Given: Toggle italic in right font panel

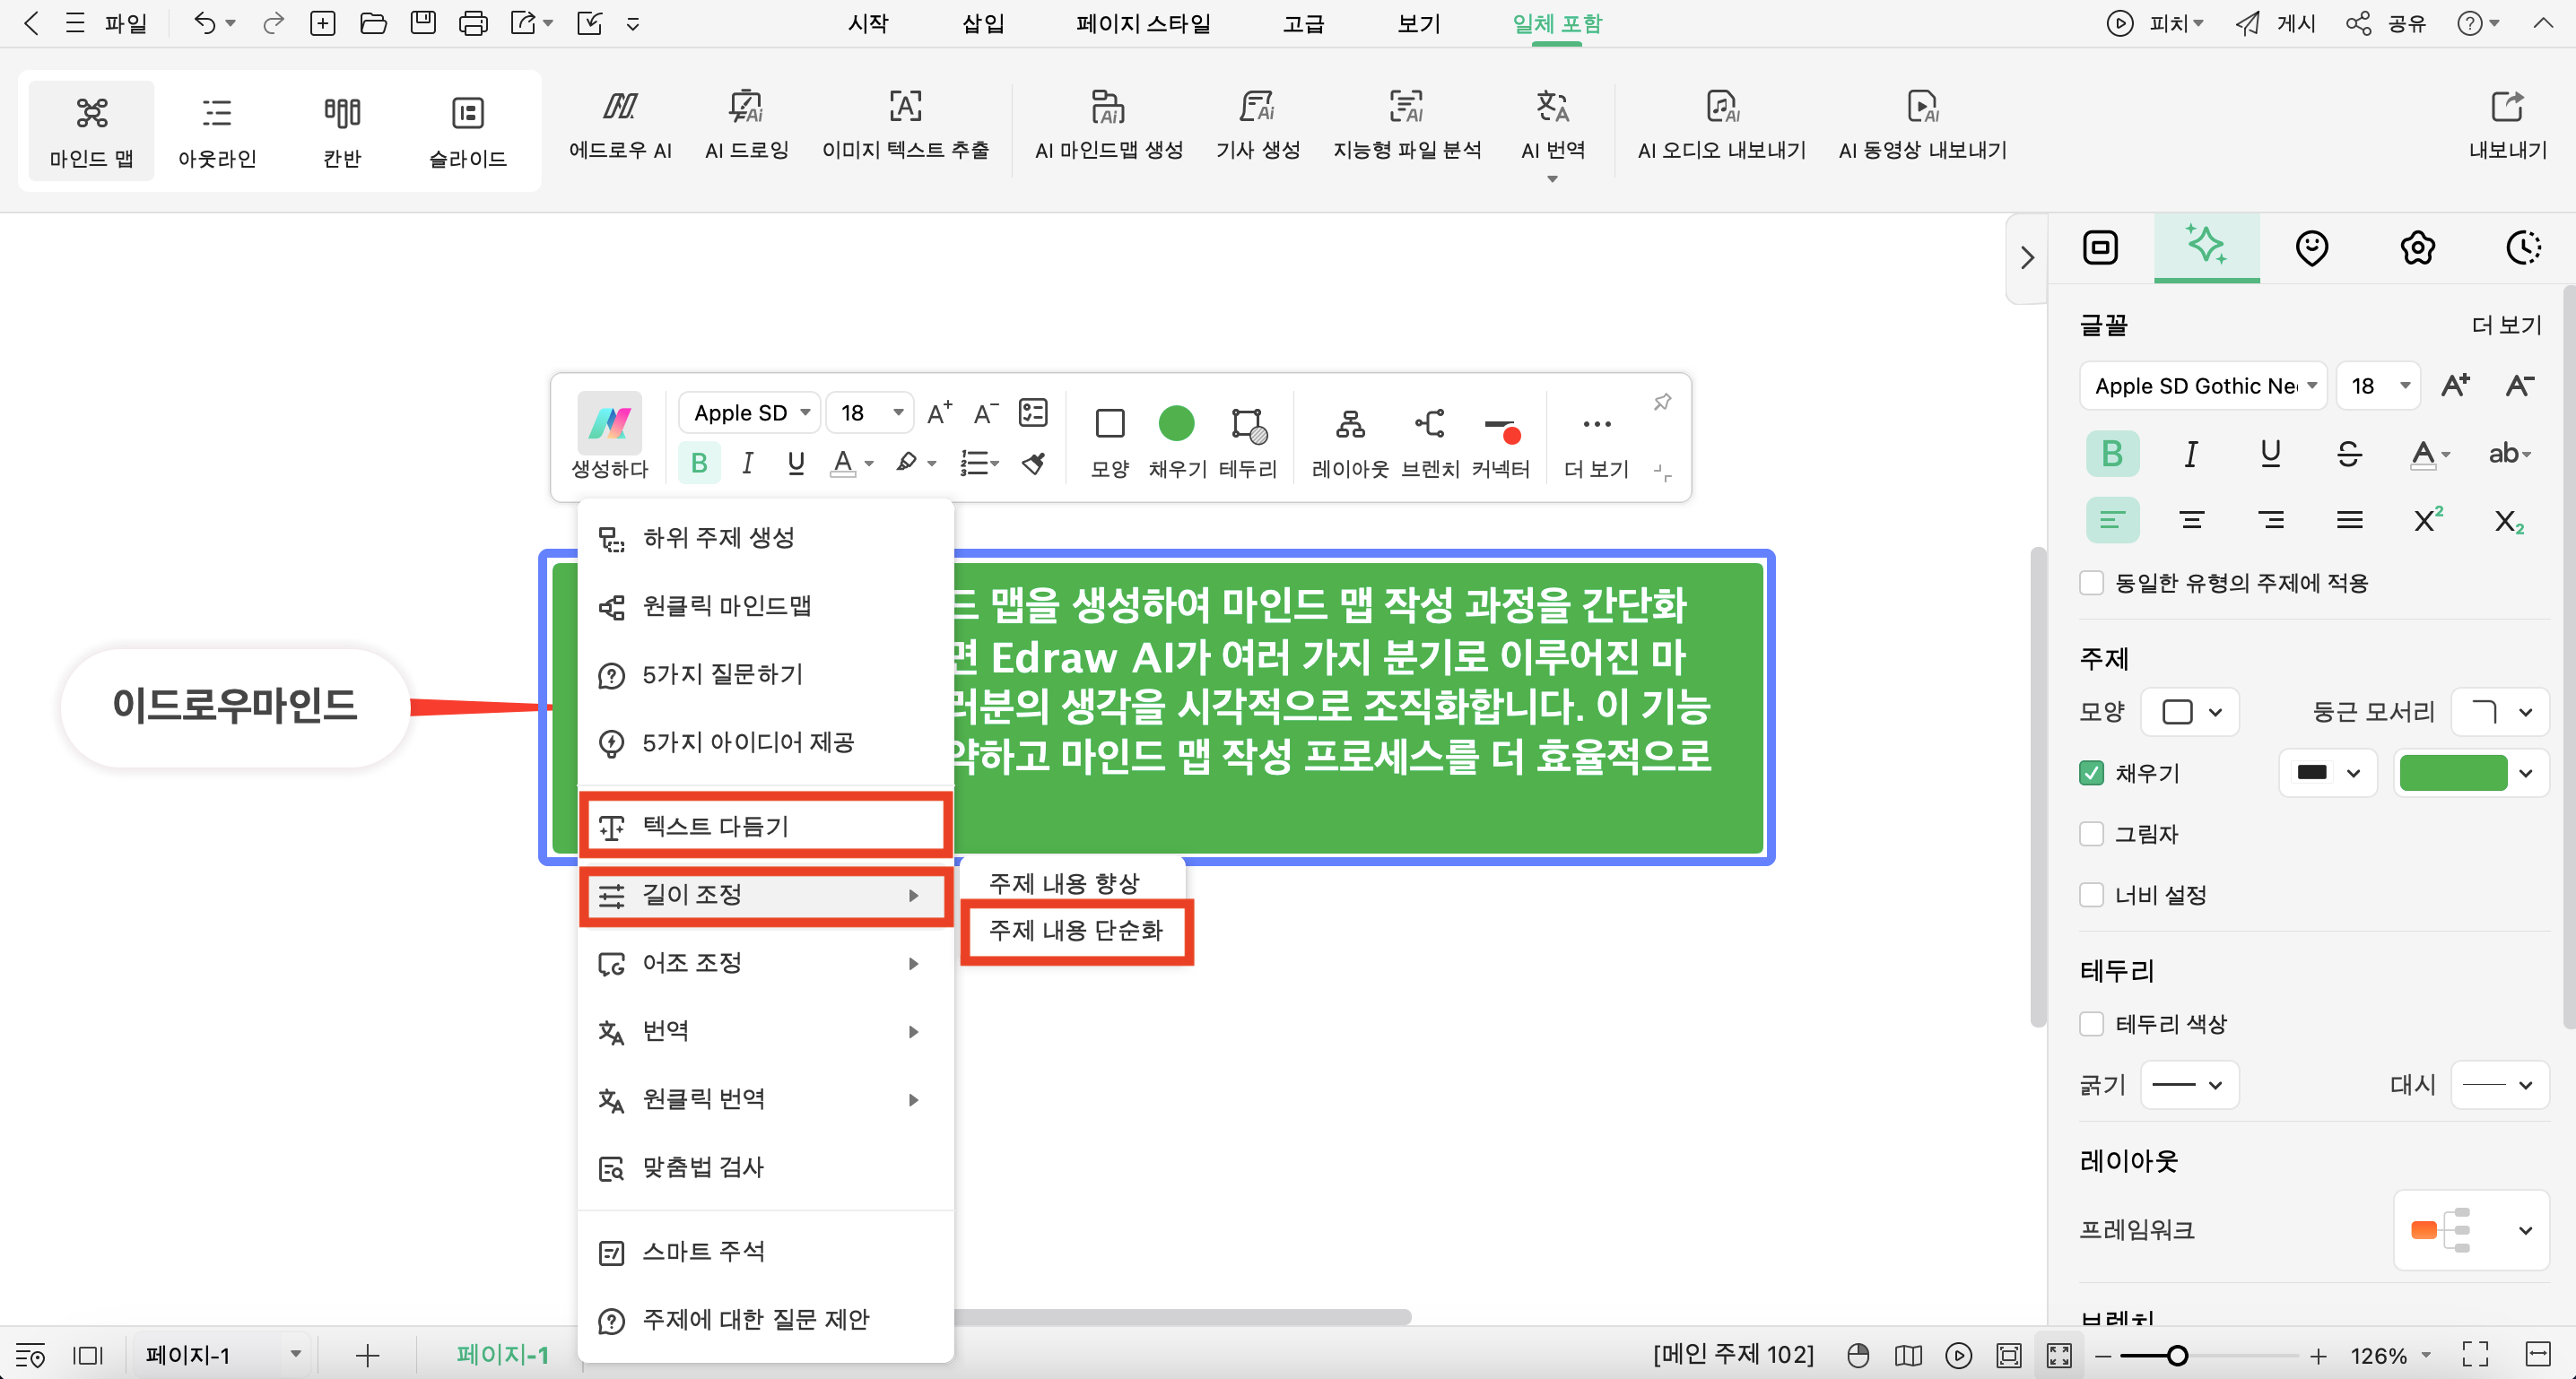Looking at the screenshot, I should (2190, 454).
